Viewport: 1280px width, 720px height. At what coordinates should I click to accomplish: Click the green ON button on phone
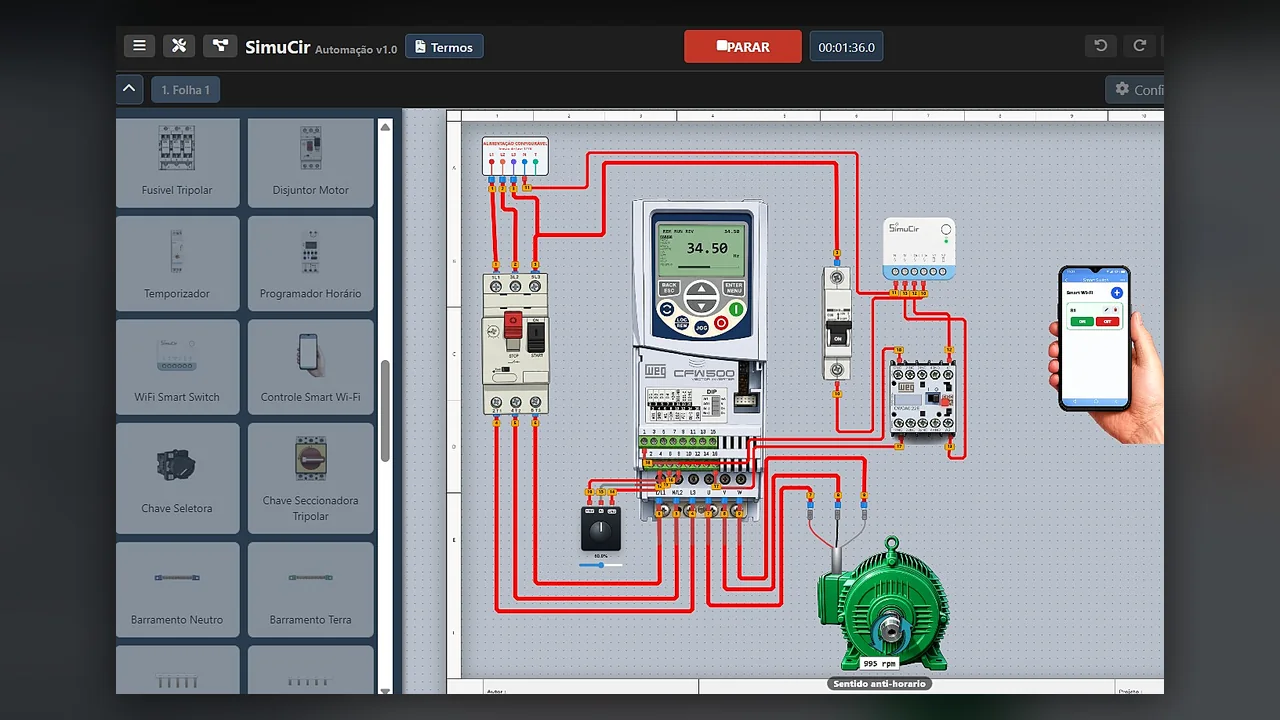(1081, 322)
